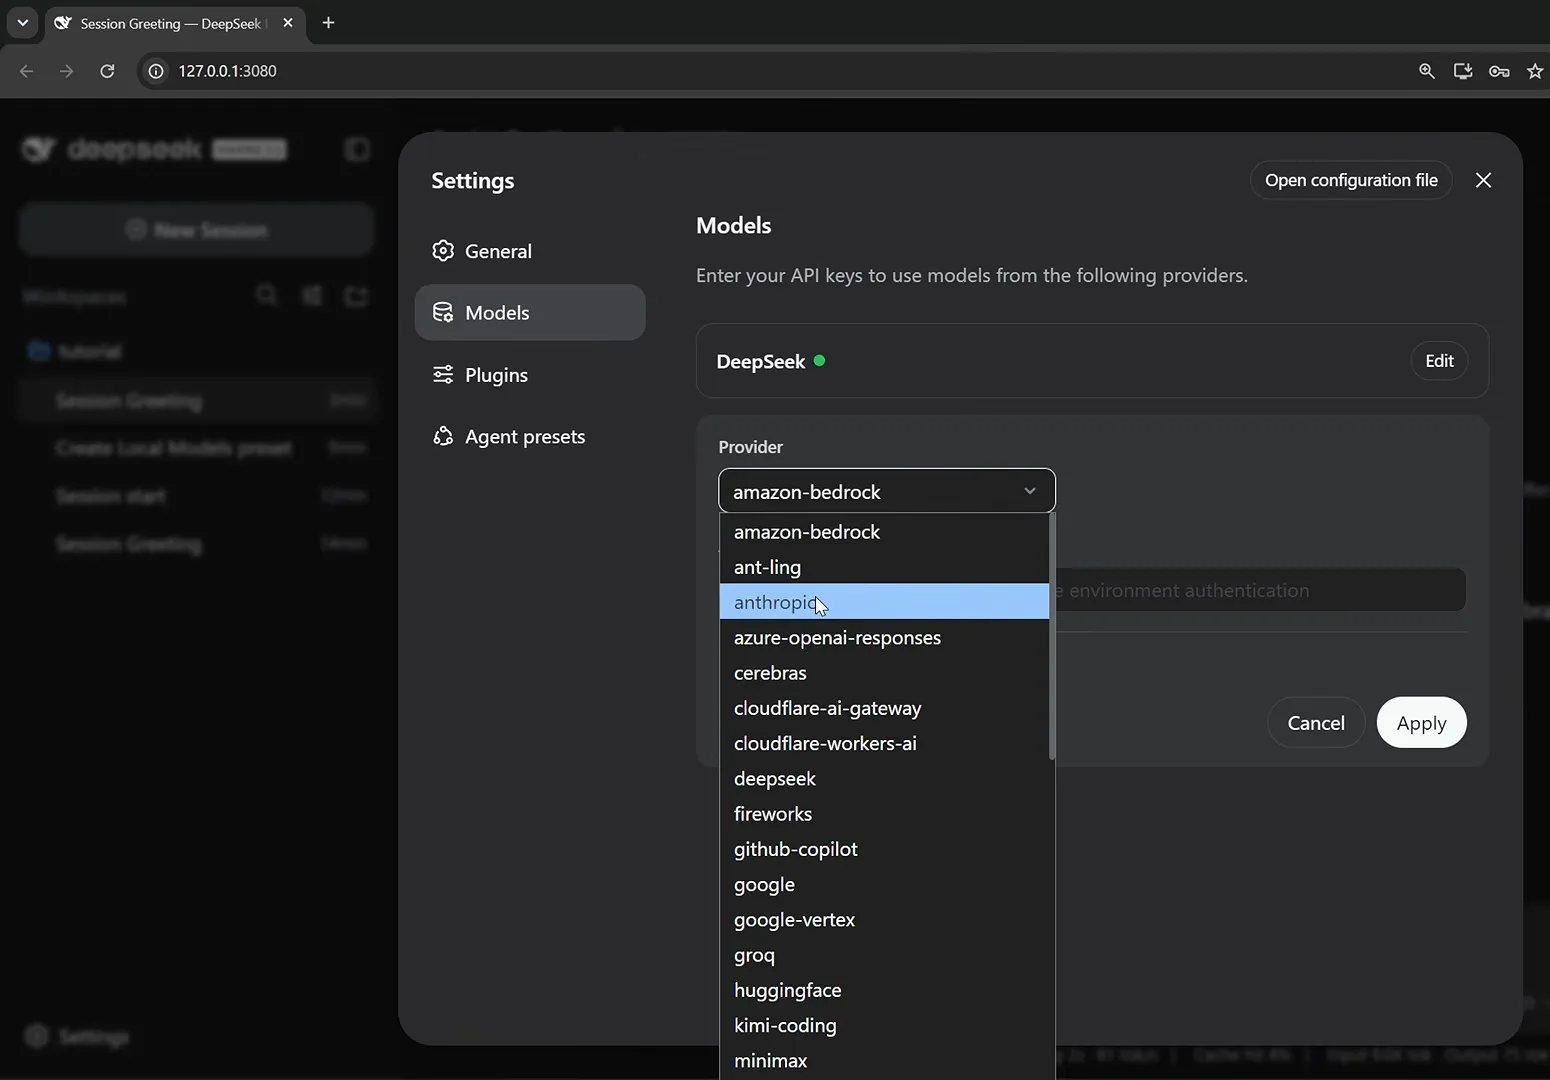Select minimax provider option
The image size is (1550, 1080).
tap(884, 1061)
